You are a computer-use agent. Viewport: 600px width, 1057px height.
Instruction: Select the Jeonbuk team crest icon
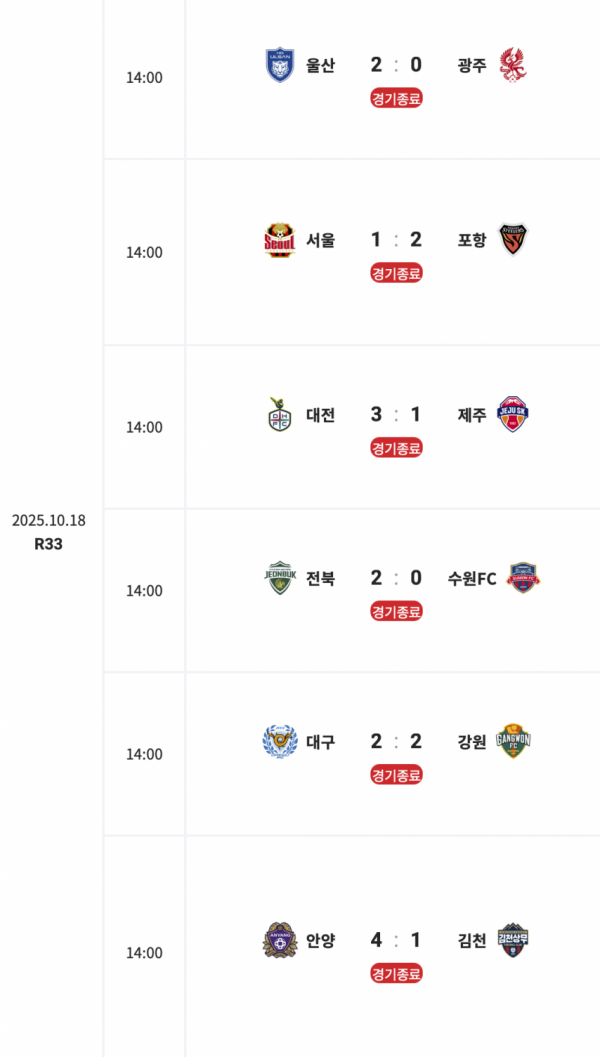coord(279,578)
